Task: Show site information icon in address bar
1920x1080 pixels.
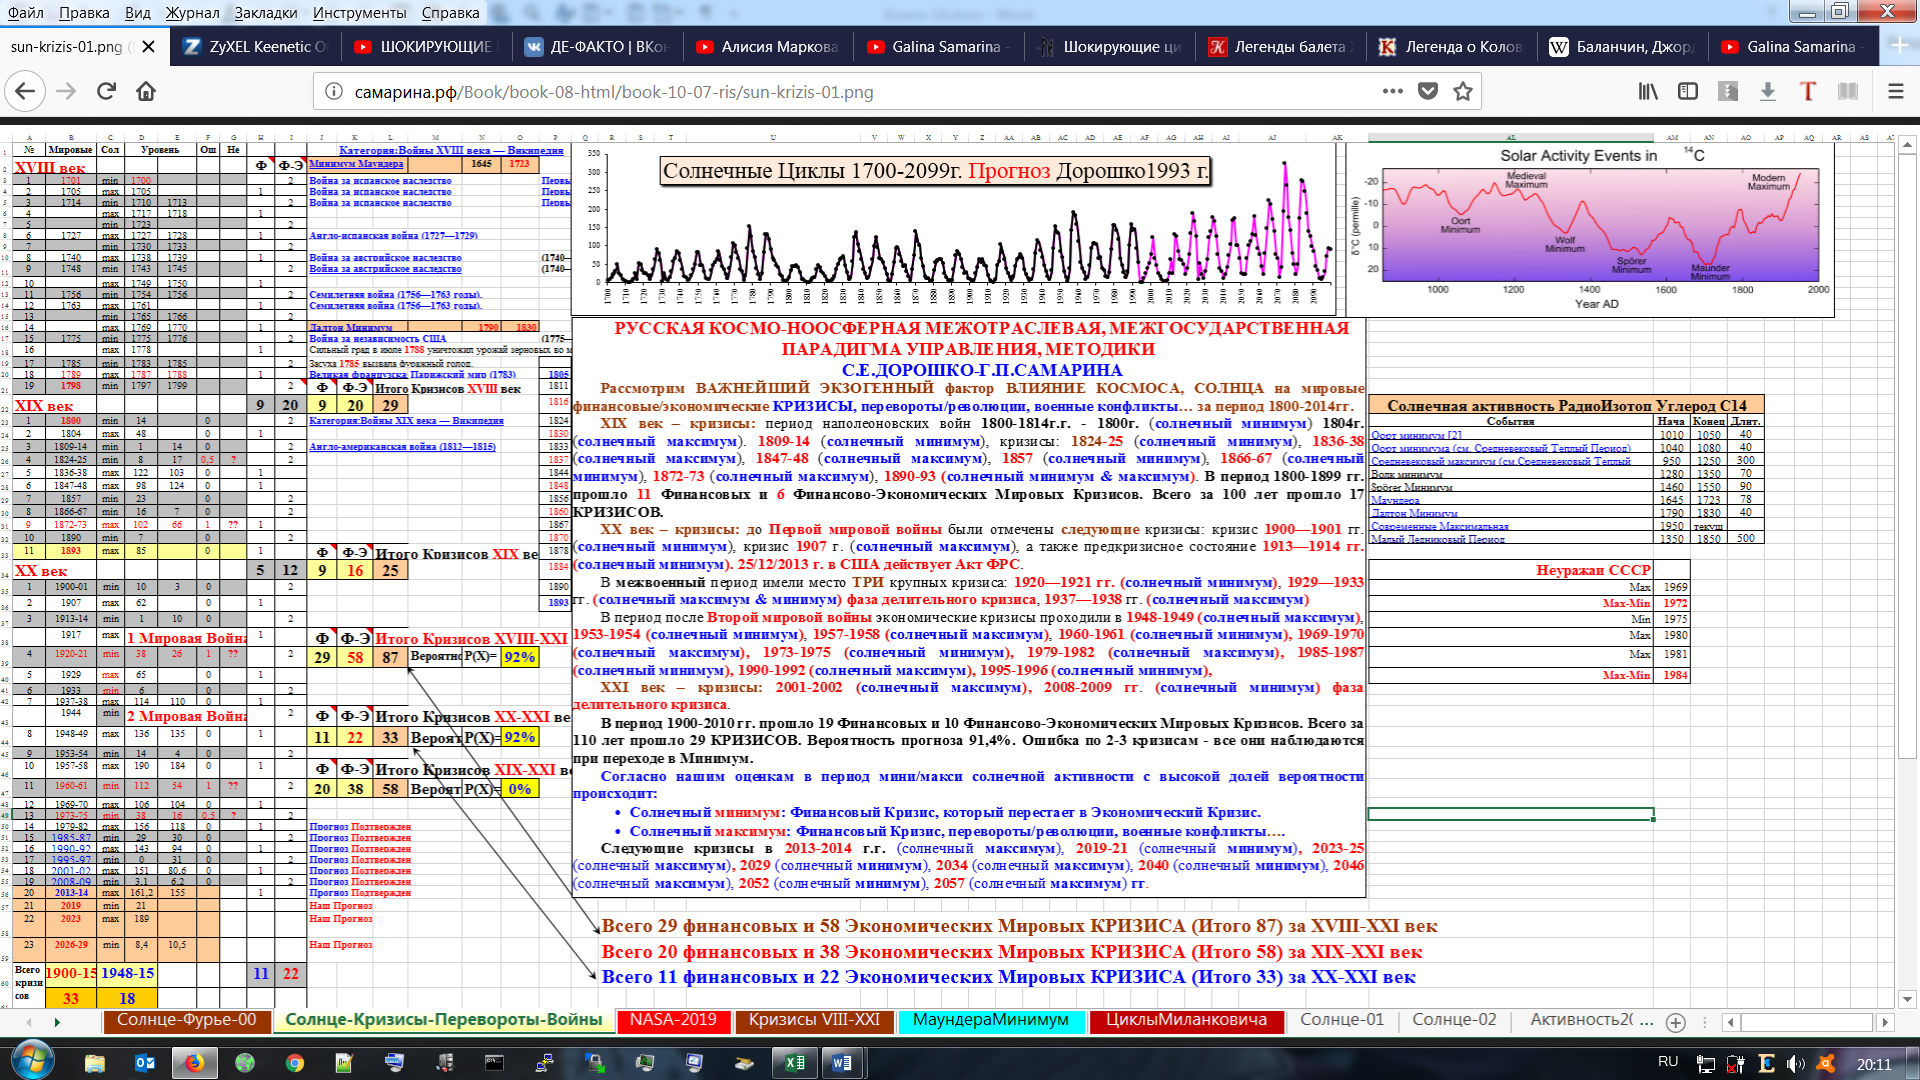Action: coord(333,92)
